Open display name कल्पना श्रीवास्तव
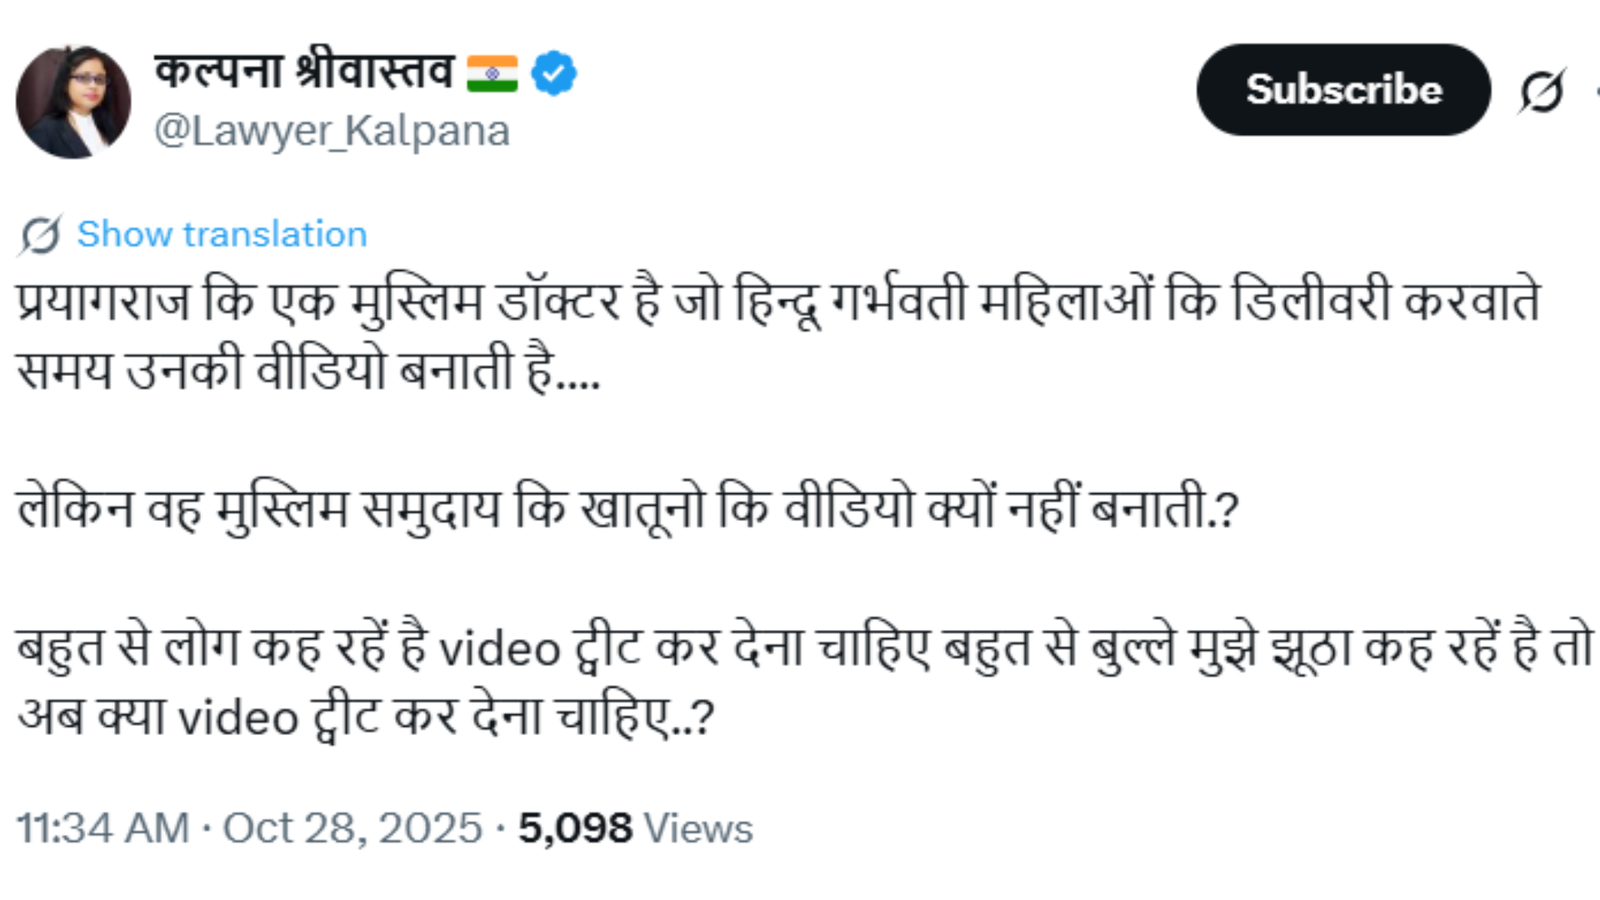 (304, 71)
